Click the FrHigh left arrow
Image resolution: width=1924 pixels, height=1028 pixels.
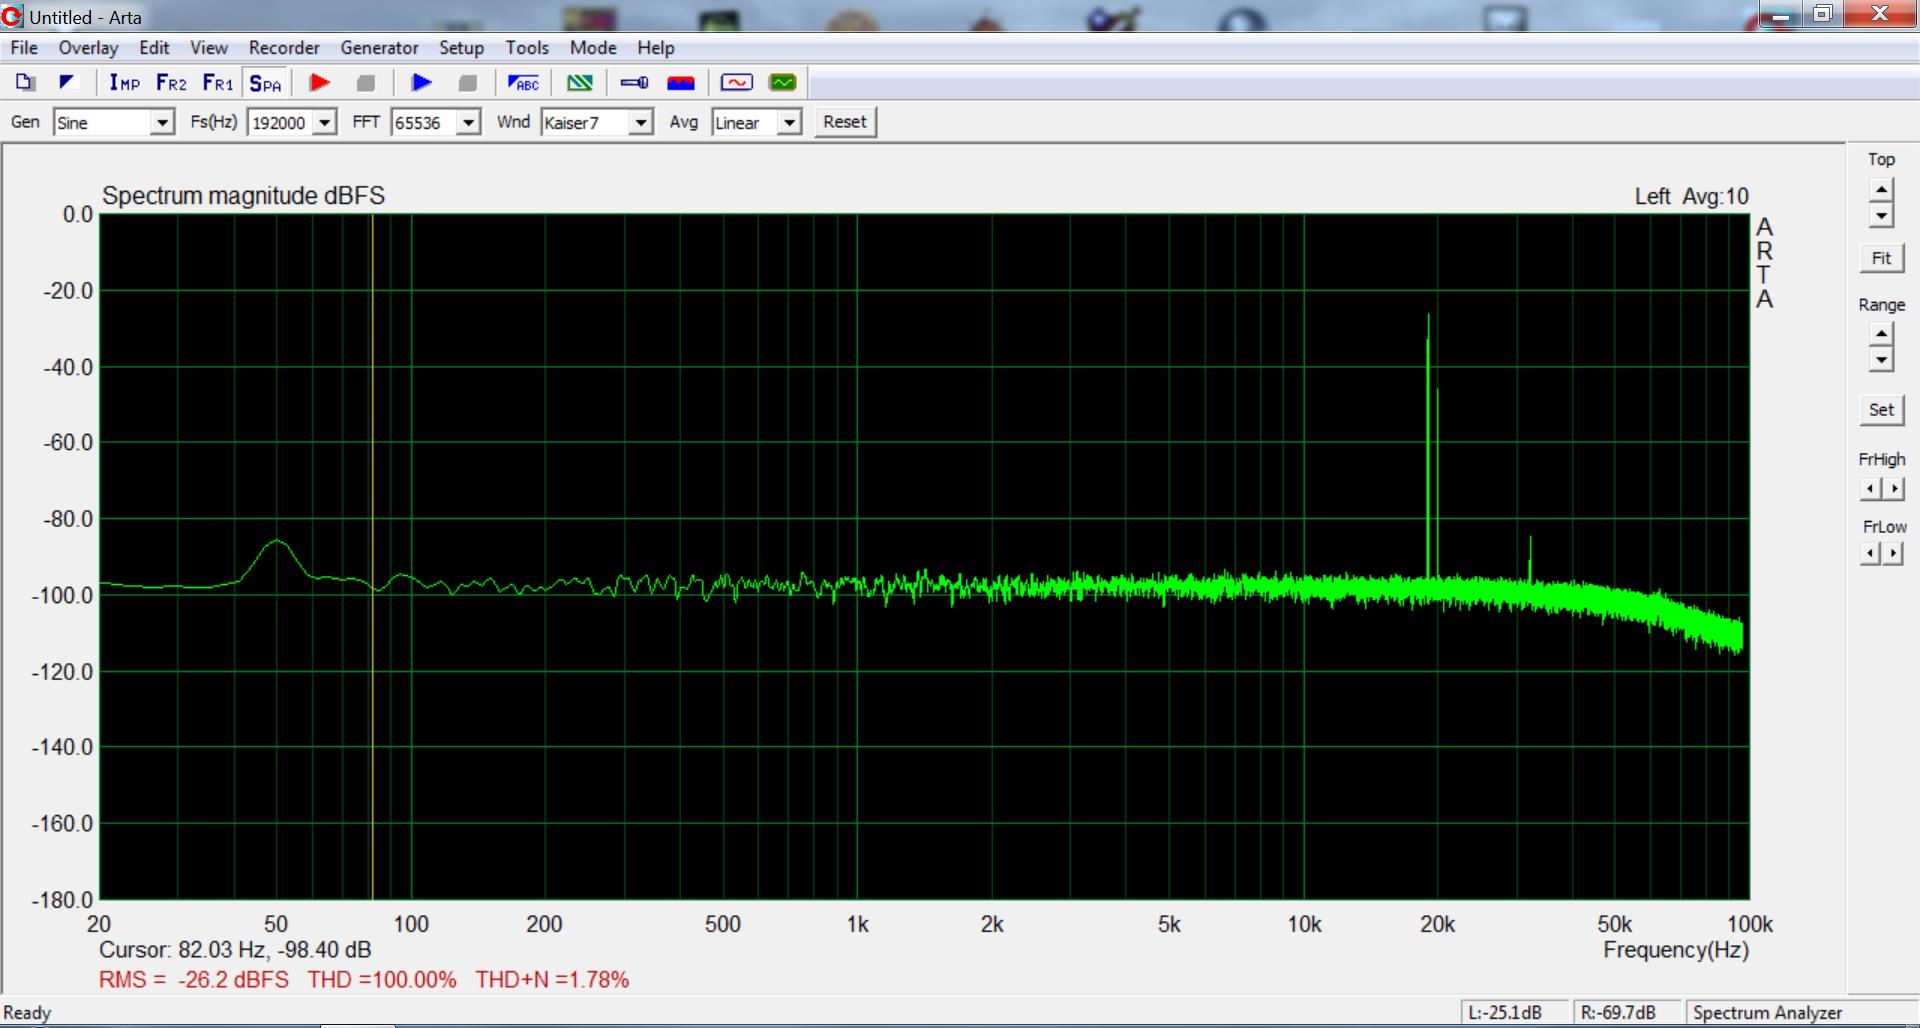pyautogui.click(x=1871, y=488)
